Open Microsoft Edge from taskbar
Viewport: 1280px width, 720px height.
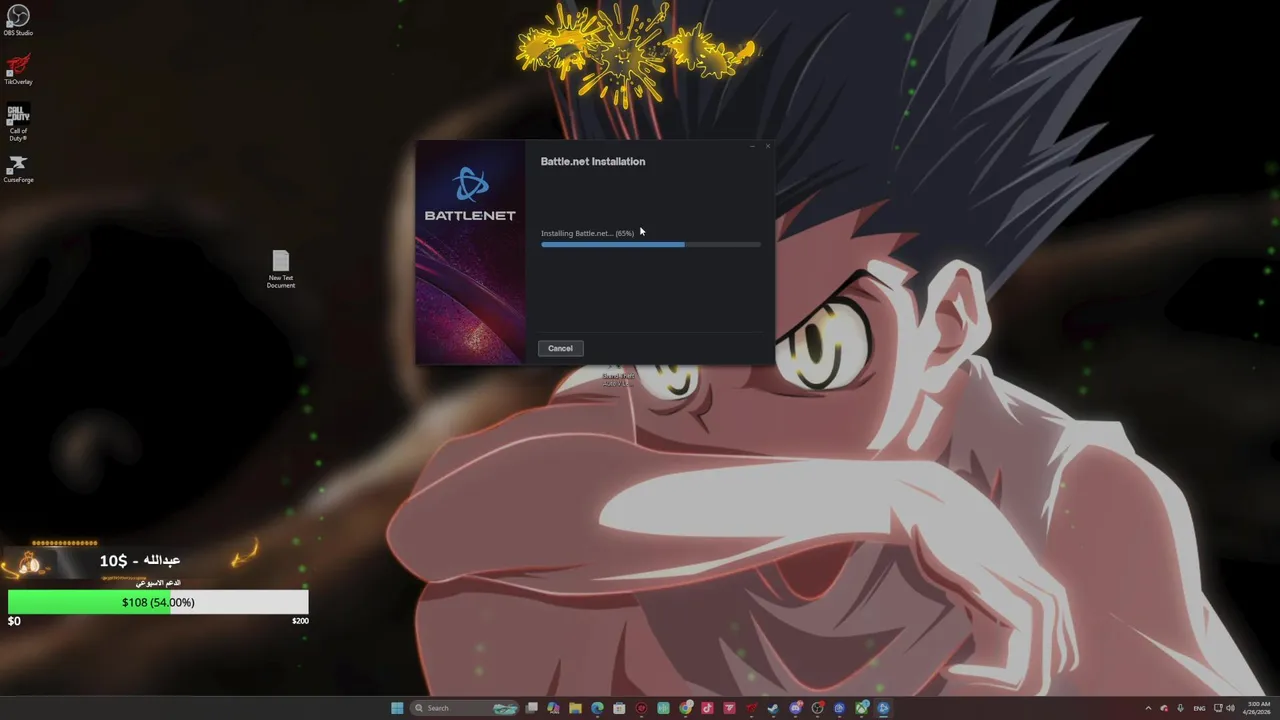597,708
